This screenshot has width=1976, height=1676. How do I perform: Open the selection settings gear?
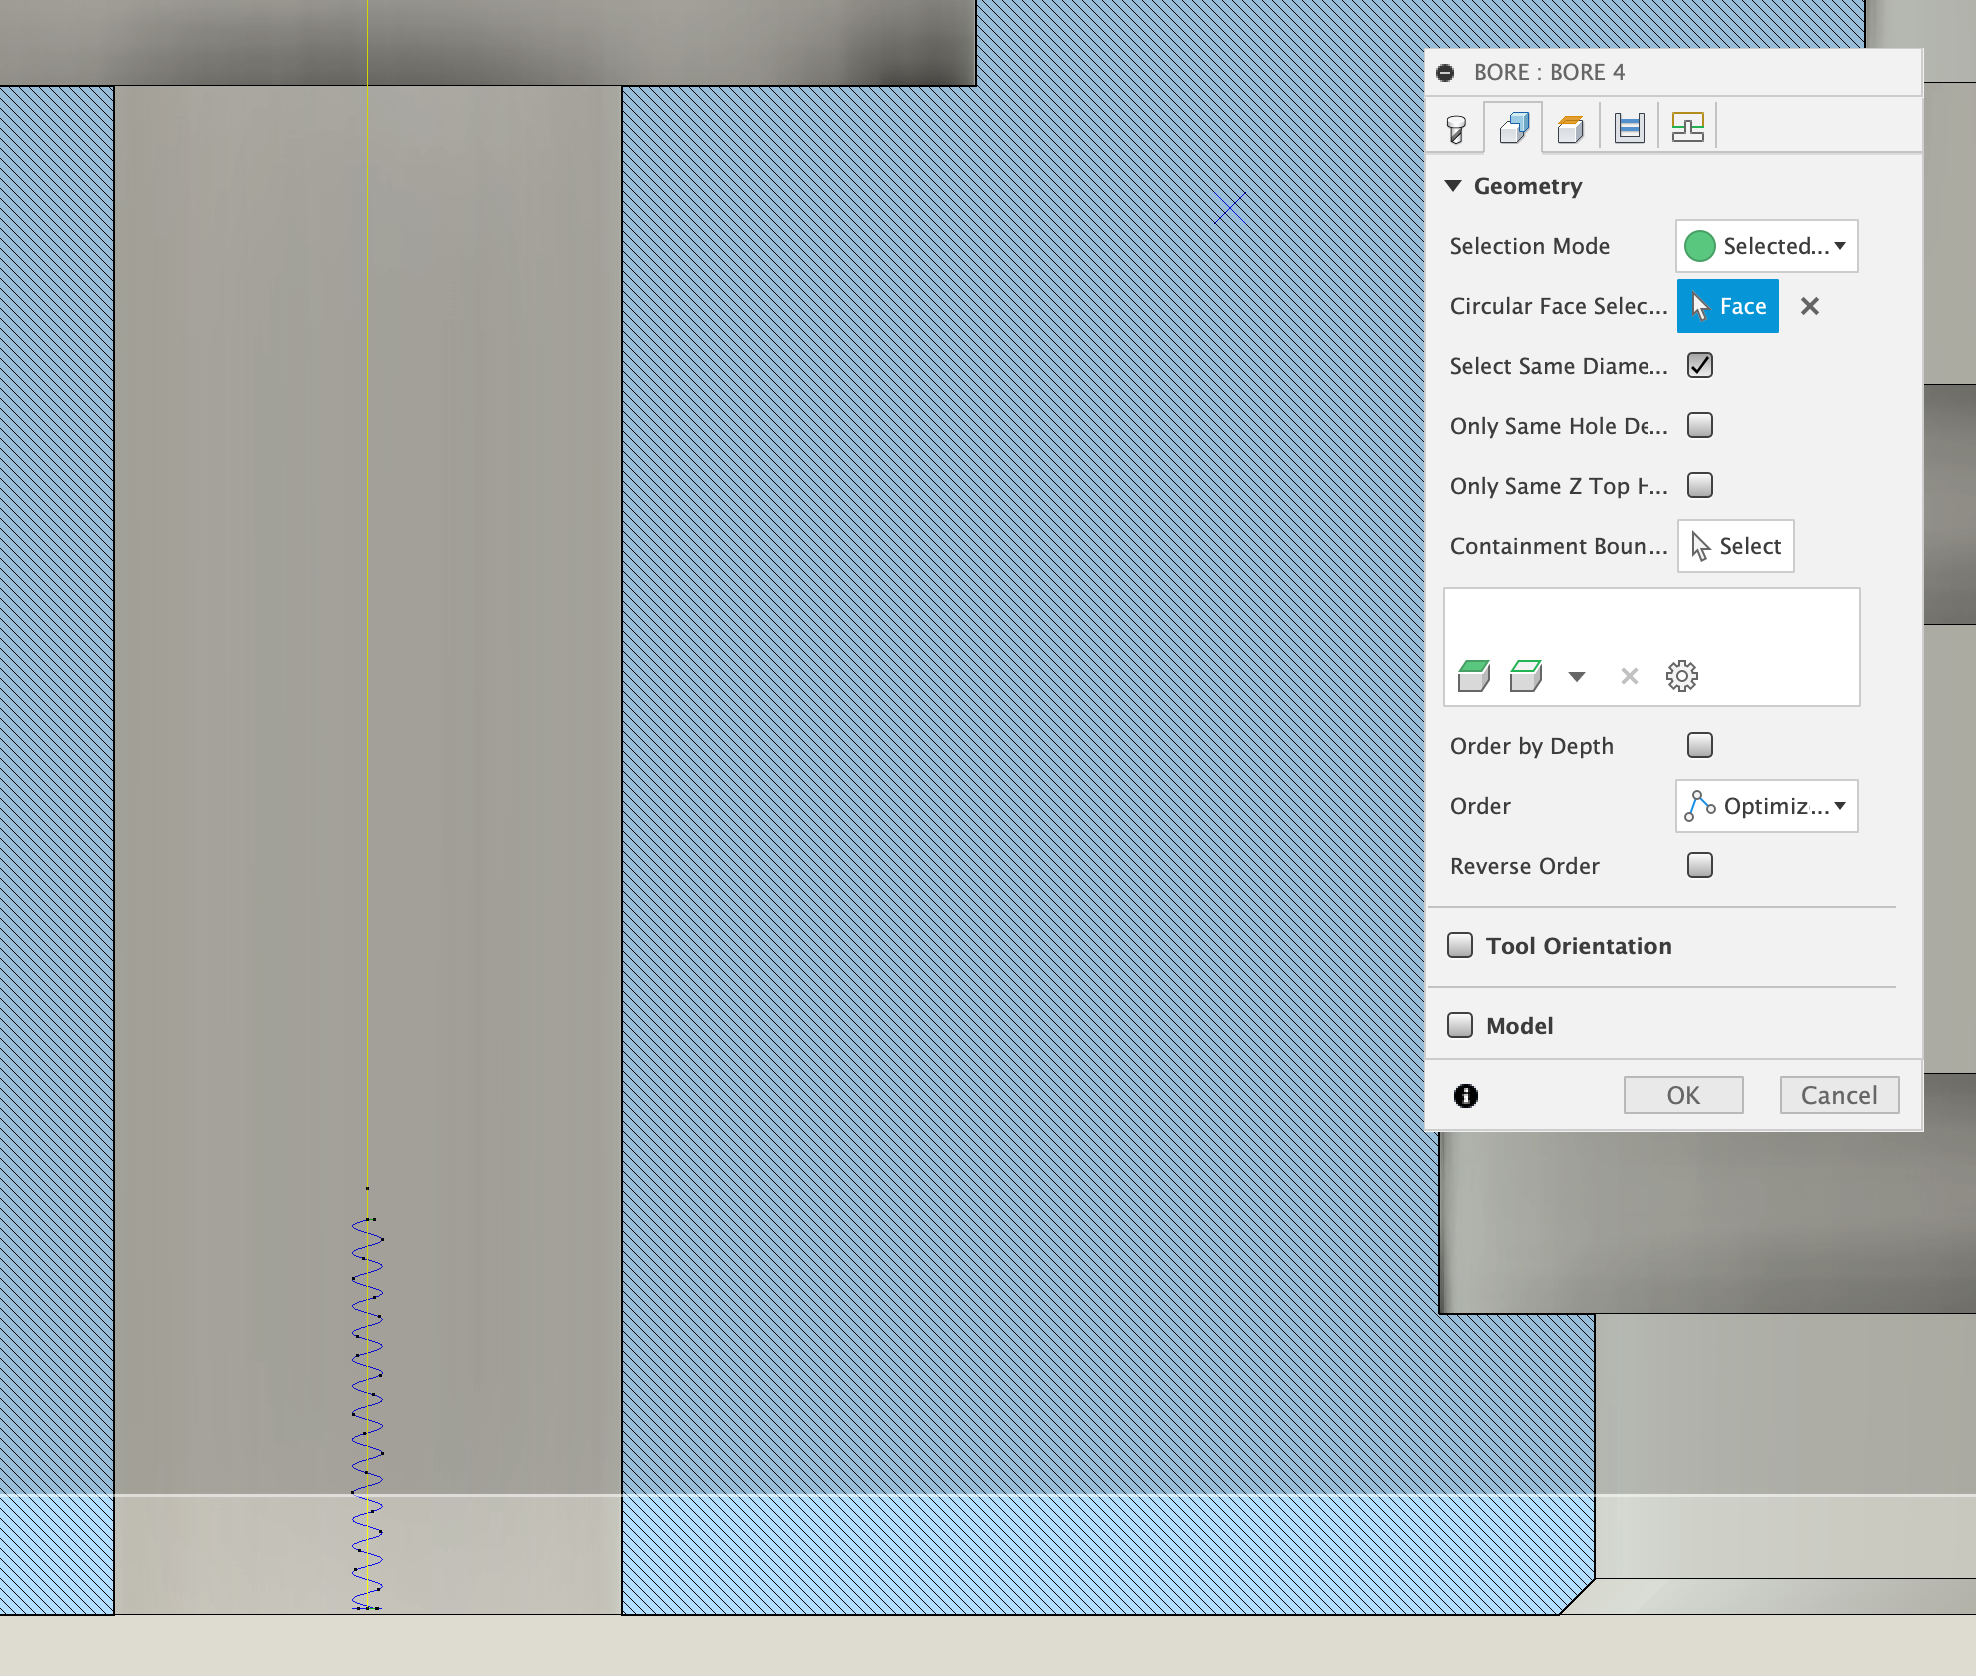[x=1681, y=675]
